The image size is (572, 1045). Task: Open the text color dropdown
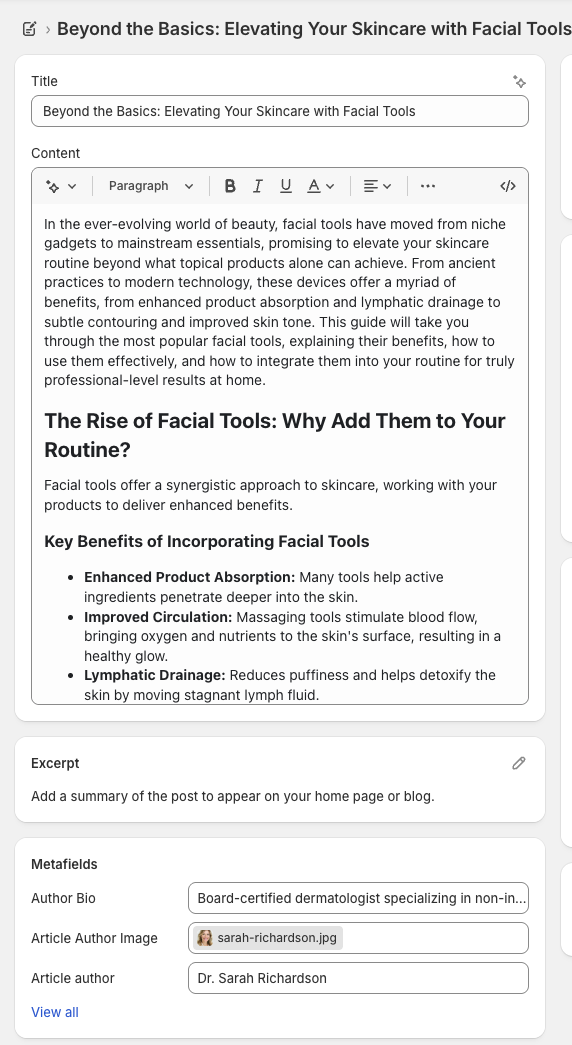coord(321,186)
